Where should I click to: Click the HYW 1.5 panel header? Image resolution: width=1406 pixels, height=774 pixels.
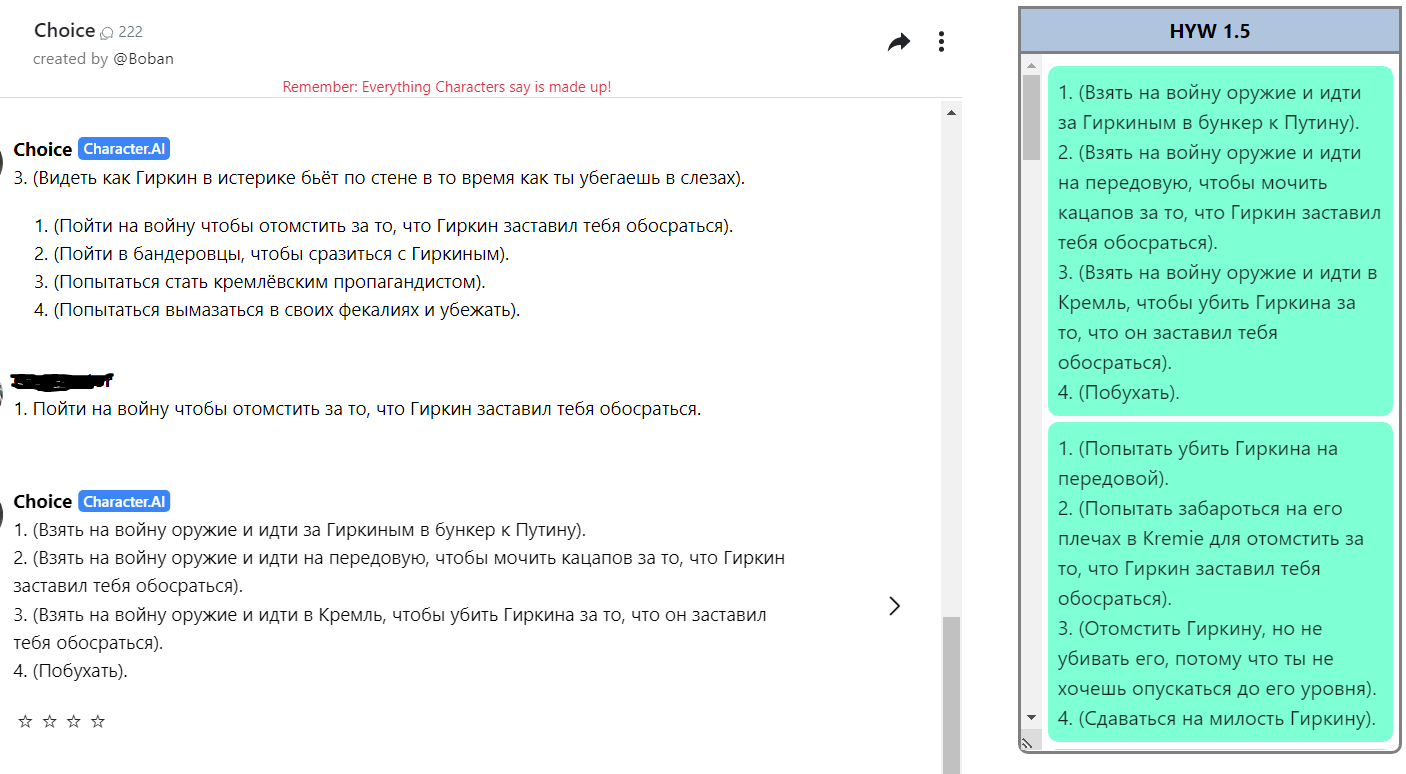1210,31
